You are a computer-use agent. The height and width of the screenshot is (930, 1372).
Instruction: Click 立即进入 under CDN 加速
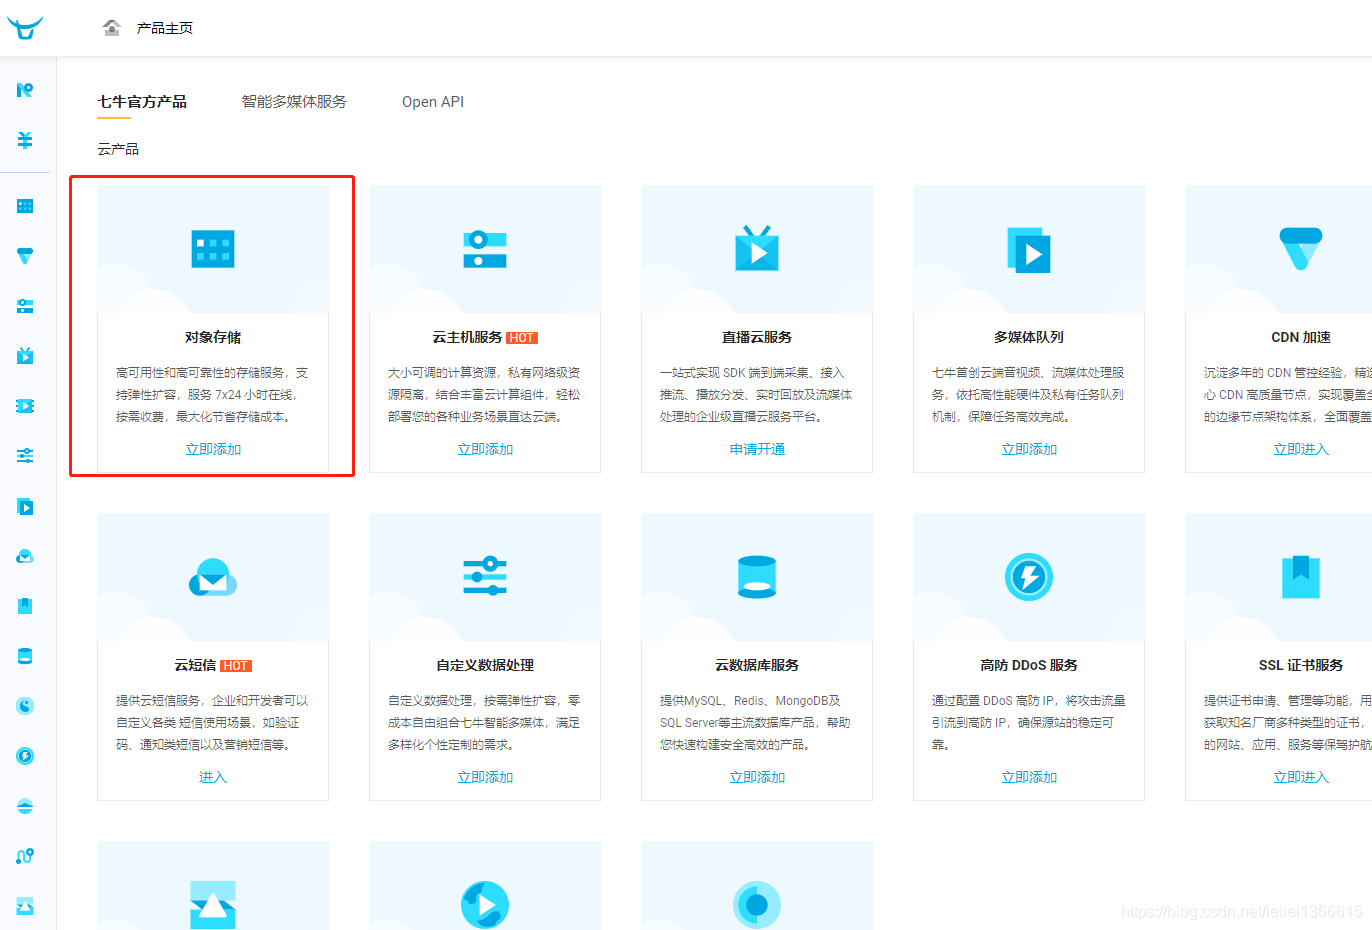1301,449
